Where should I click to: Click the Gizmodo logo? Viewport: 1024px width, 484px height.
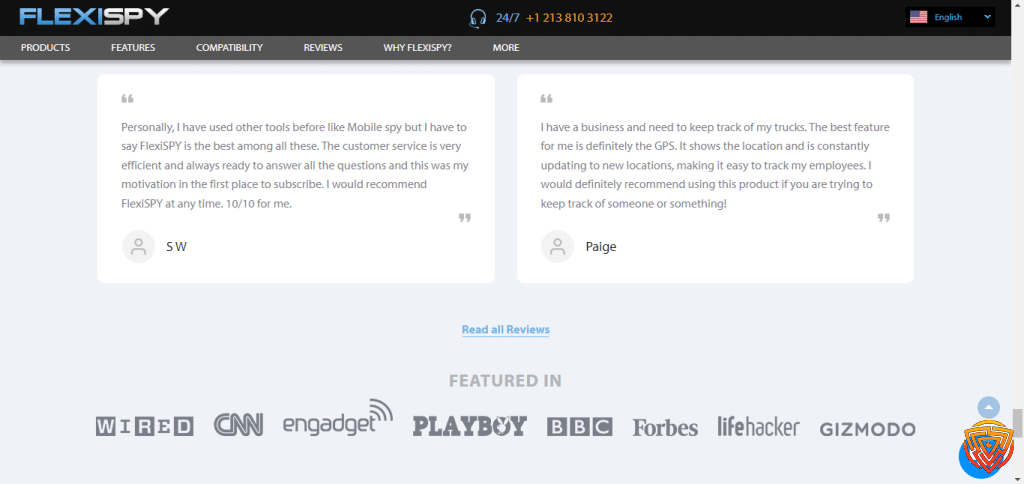point(867,429)
